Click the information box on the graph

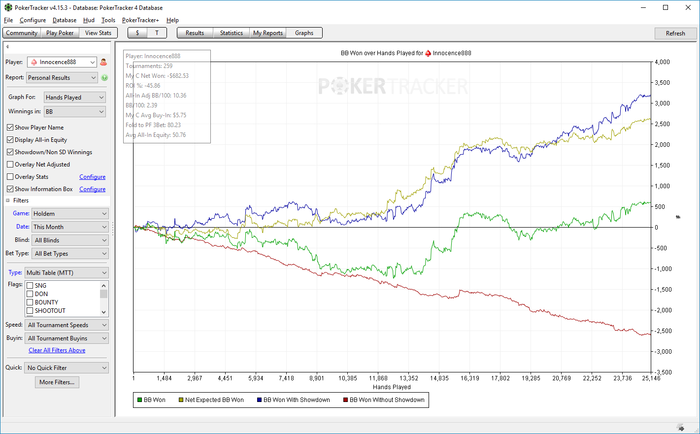[x=167, y=96]
